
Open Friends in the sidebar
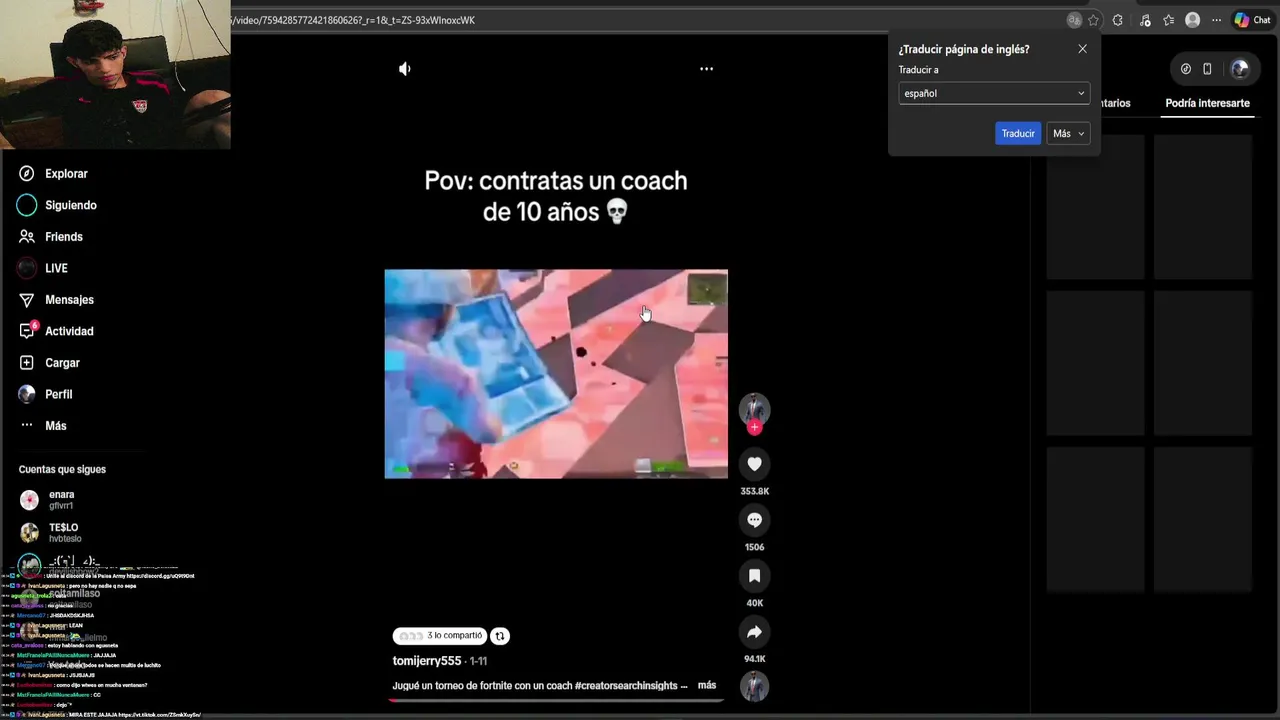(63, 237)
